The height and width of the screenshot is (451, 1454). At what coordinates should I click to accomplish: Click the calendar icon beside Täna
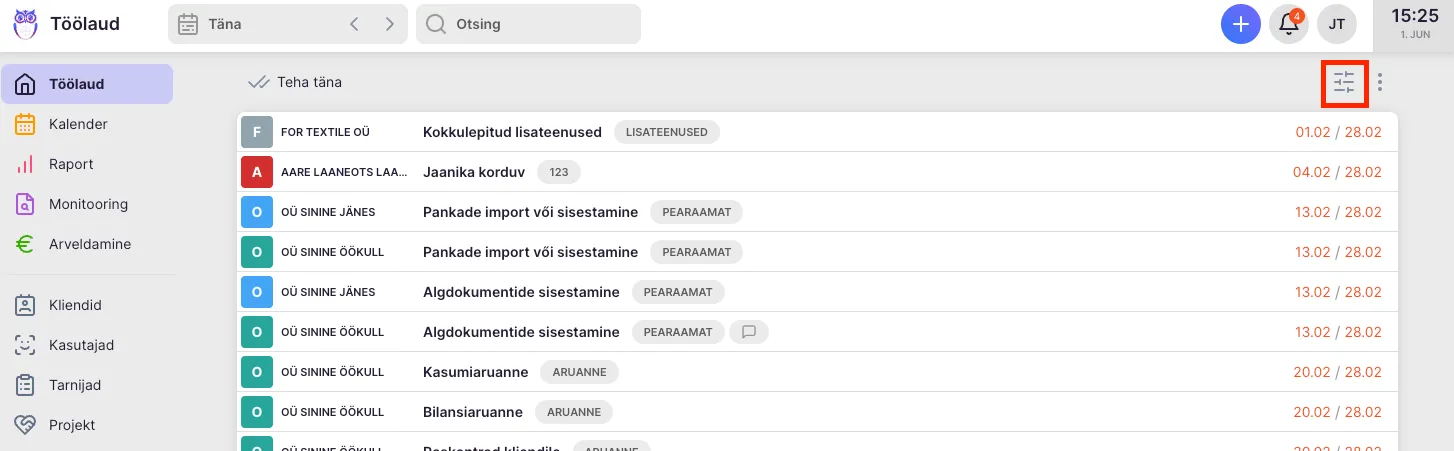click(x=187, y=24)
